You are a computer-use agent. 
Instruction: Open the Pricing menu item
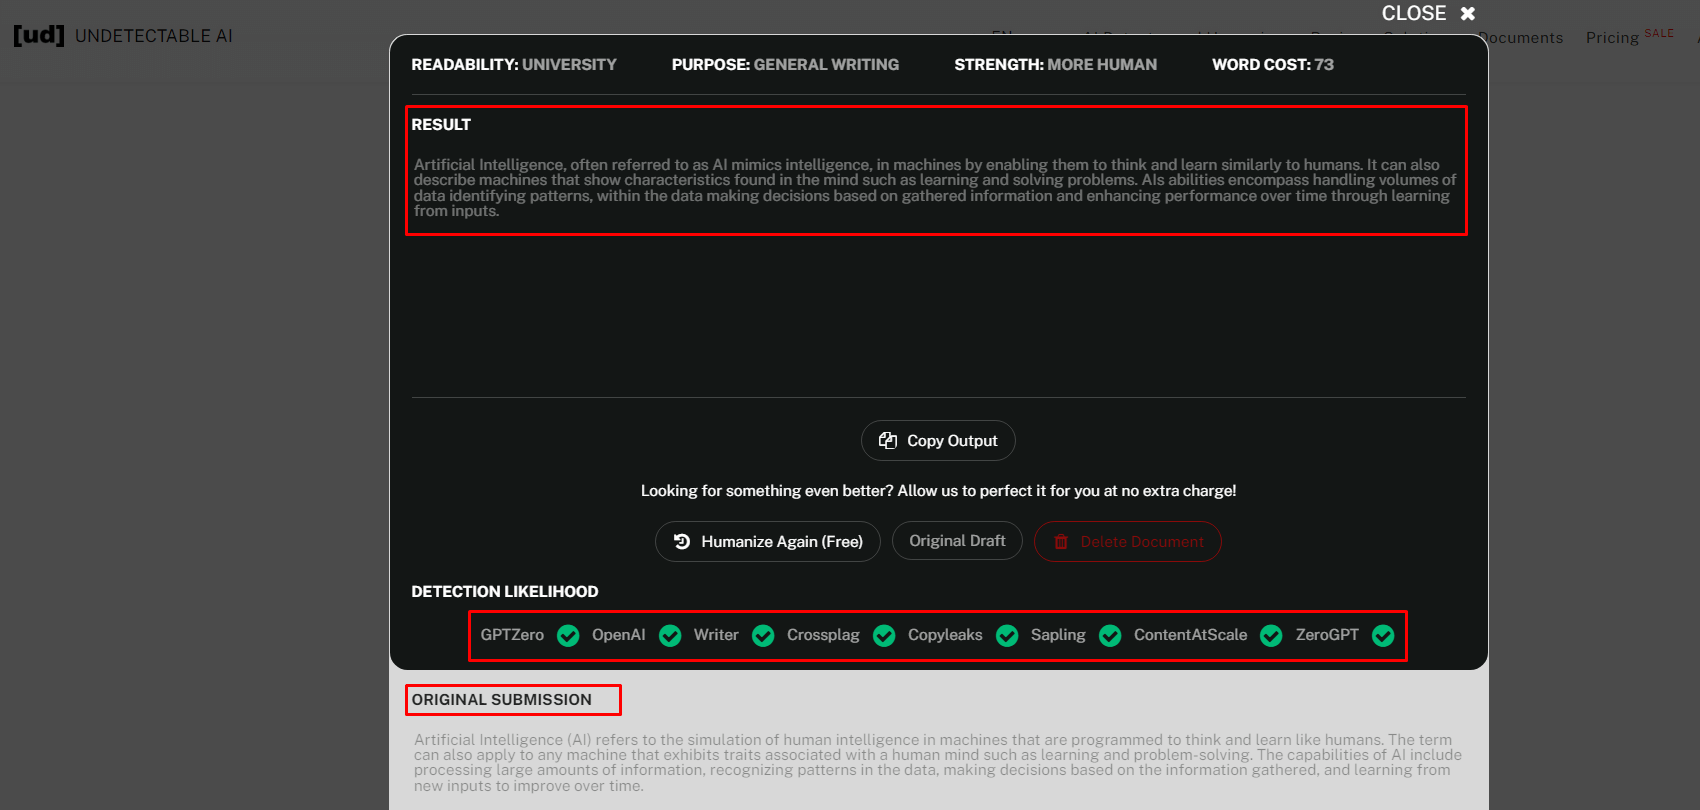[1612, 38]
